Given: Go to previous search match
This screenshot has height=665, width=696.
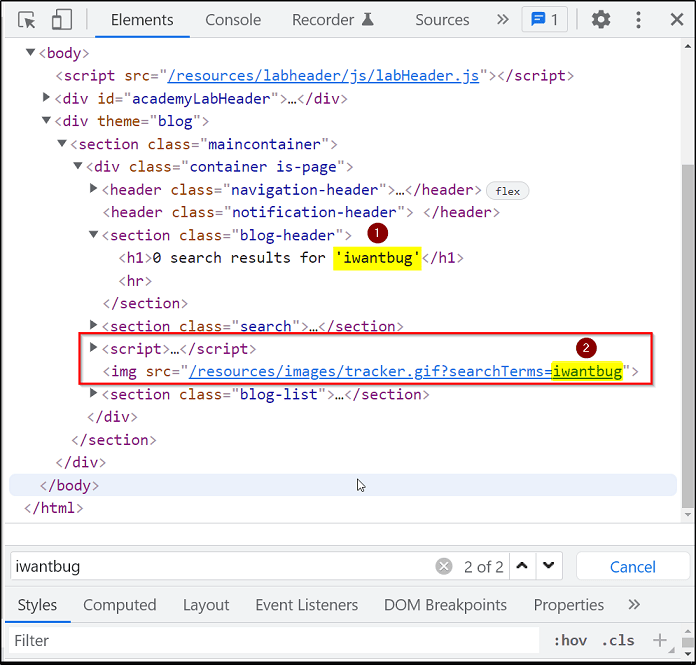Looking at the screenshot, I should pyautogui.click(x=522, y=566).
